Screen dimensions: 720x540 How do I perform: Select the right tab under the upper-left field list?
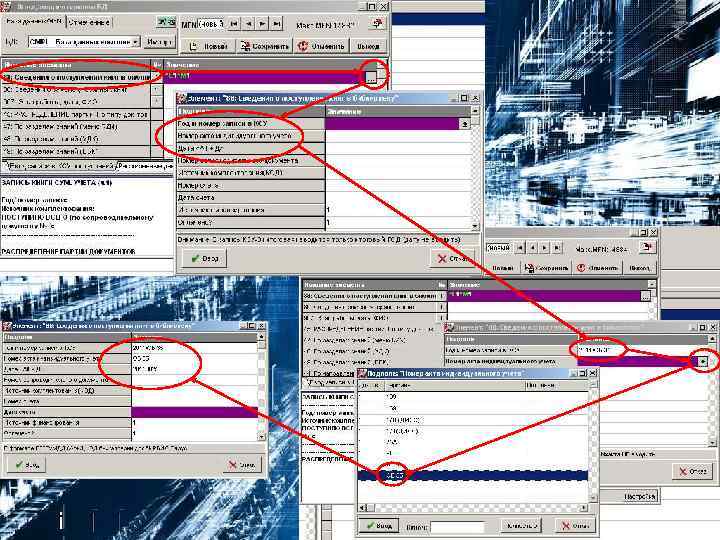(145, 166)
